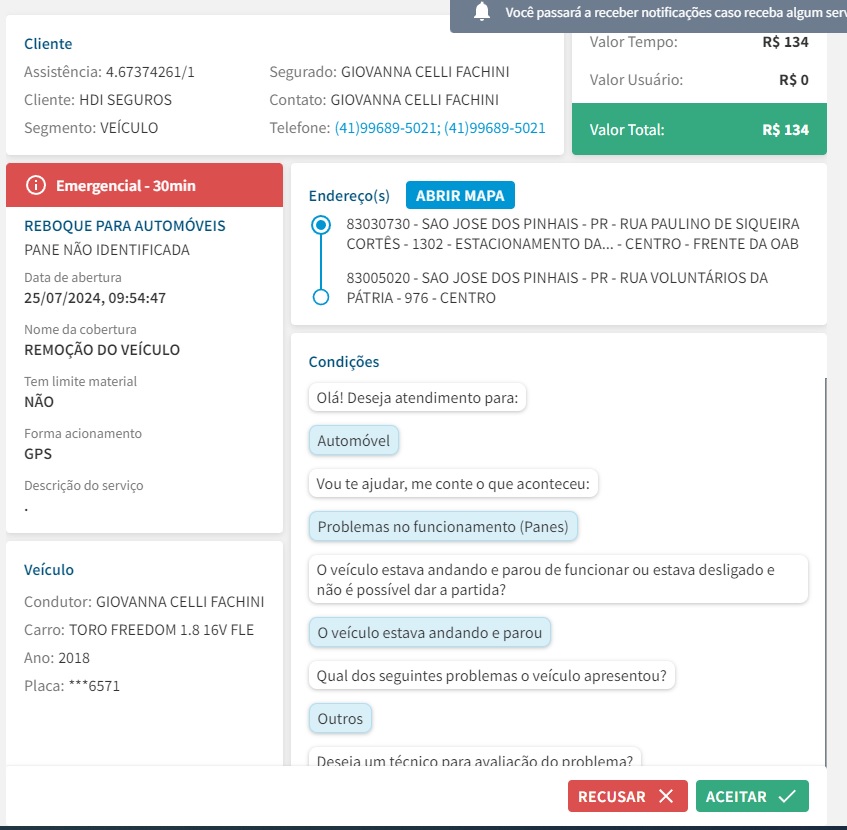
Task: Click REMOÇÃO DO VEÍCULO coverage name
Action: tap(102, 350)
